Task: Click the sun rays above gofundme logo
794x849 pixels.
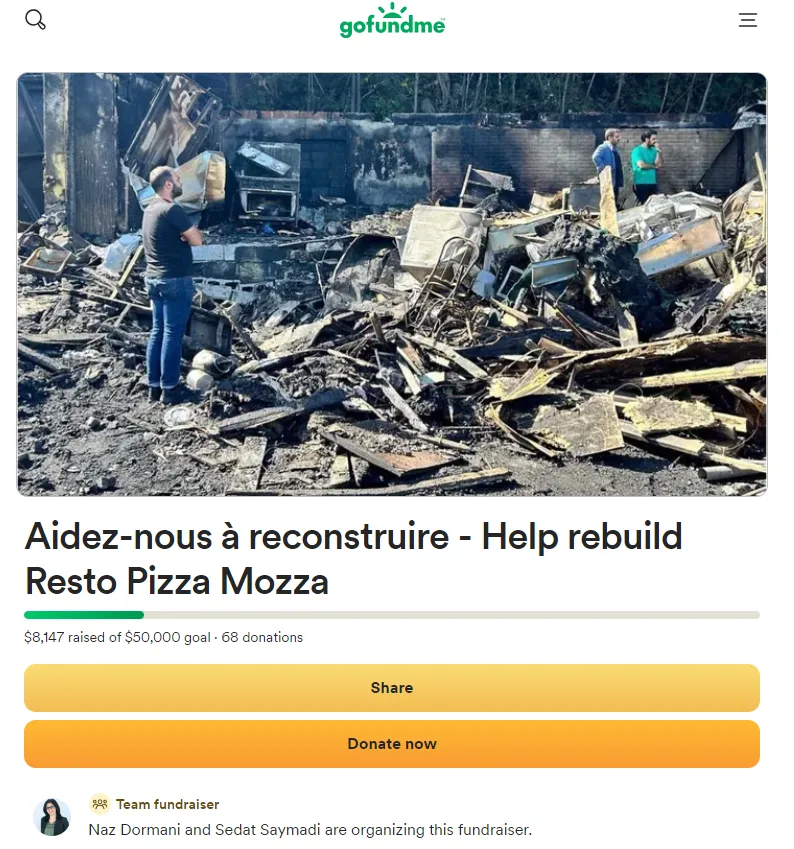Action: pyautogui.click(x=392, y=10)
